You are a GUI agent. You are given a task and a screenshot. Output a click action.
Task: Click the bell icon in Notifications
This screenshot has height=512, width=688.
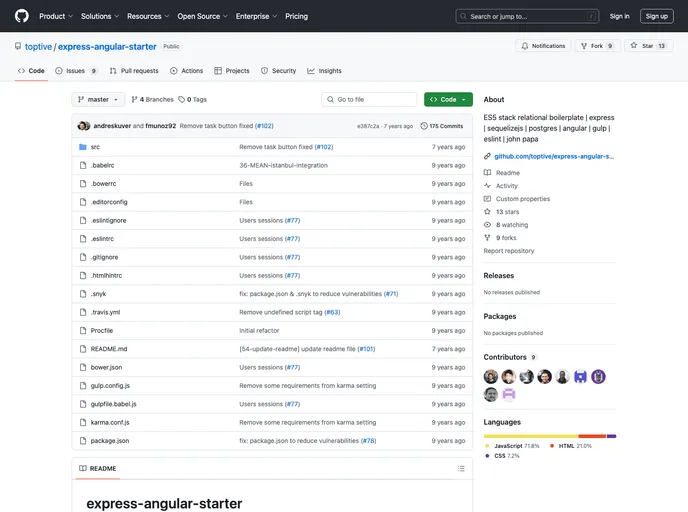click(524, 46)
